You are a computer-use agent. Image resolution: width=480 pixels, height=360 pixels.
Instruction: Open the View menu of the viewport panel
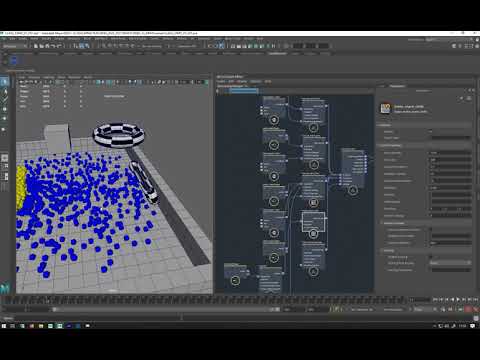22,77
